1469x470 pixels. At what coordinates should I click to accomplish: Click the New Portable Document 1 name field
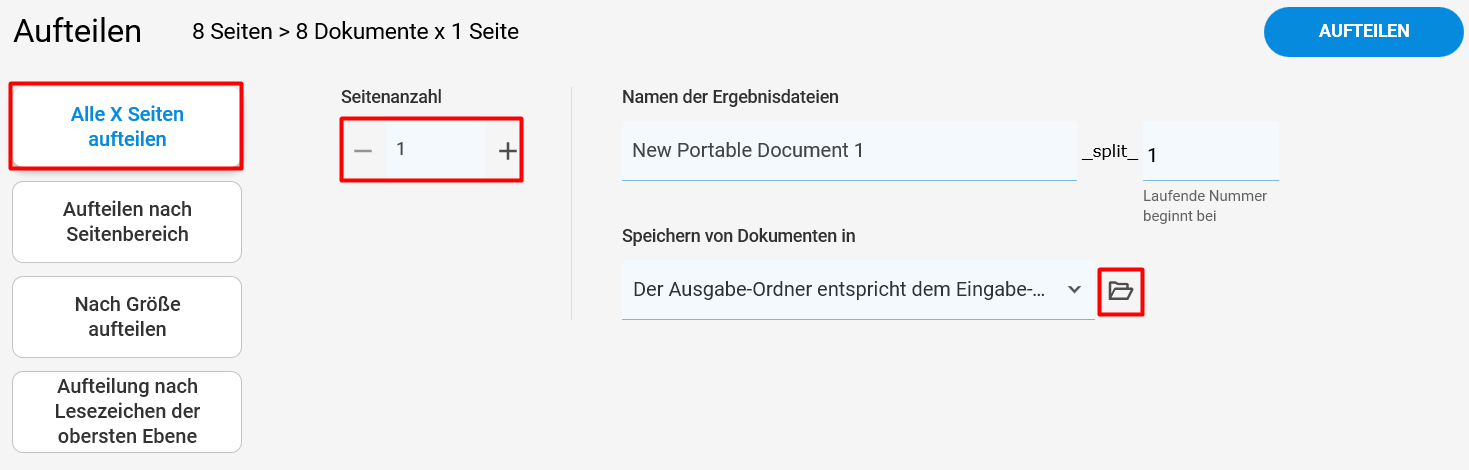849,151
